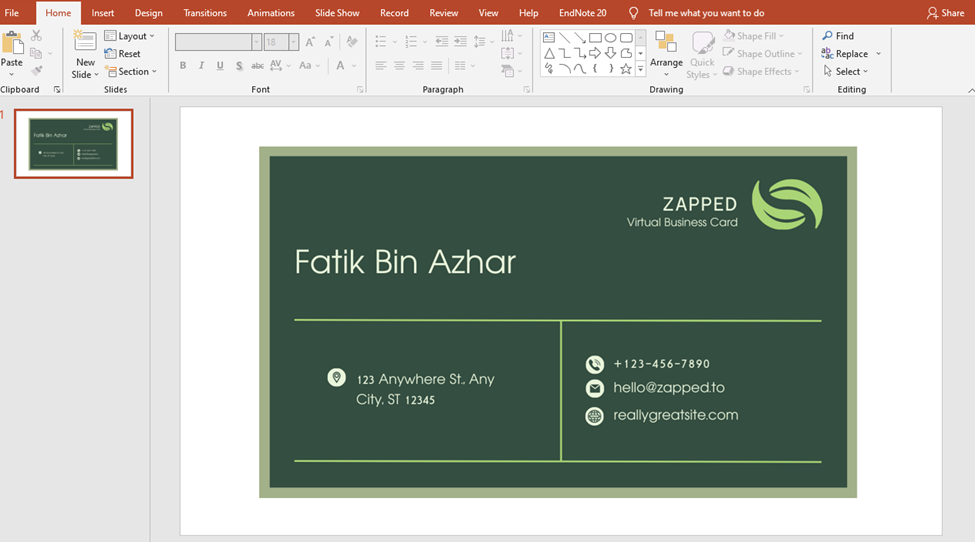Open Shape Fill dropdown

(754, 36)
